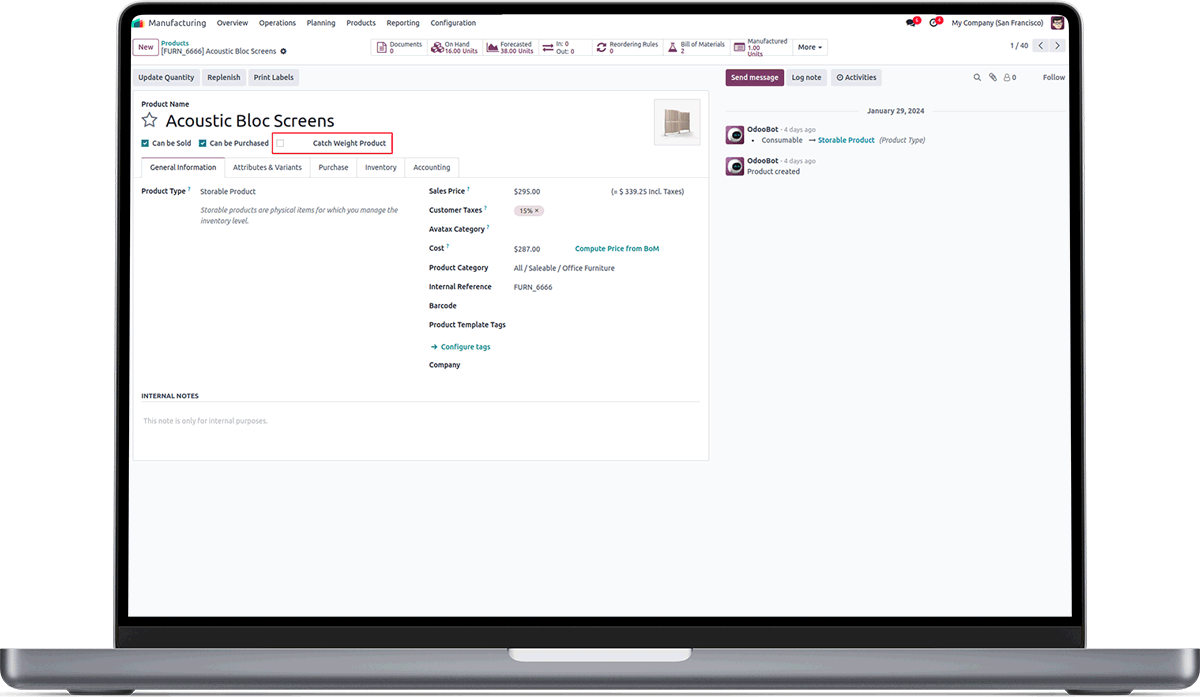The image size is (1200, 697).
Task: Open the Documents smart button
Action: [x=399, y=47]
